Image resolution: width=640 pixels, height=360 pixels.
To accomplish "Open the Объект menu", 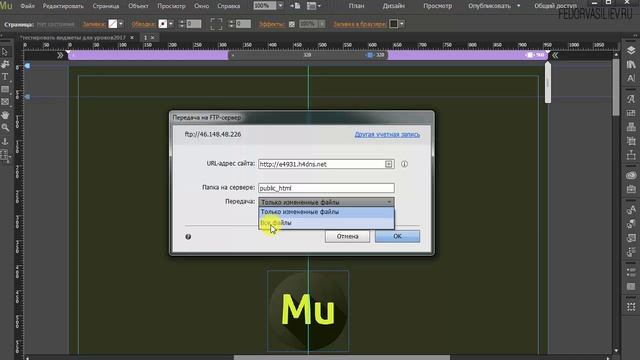I will click(x=138, y=6).
